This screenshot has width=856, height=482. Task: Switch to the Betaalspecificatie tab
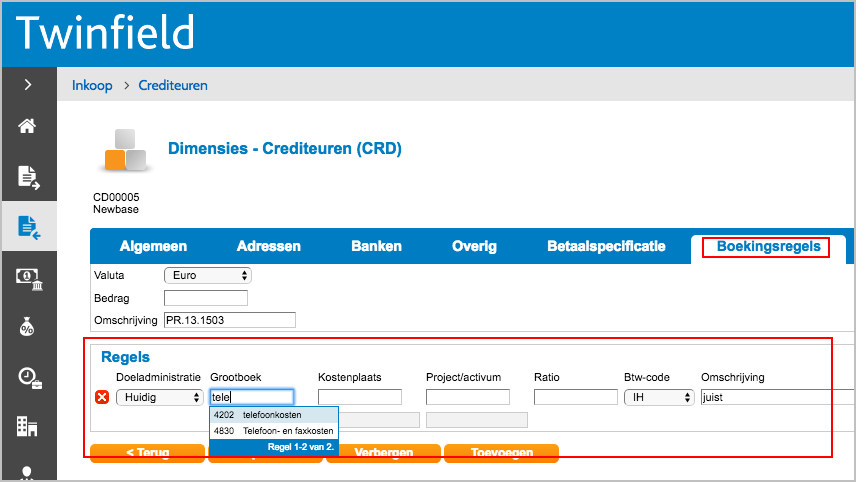pyautogui.click(x=606, y=246)
